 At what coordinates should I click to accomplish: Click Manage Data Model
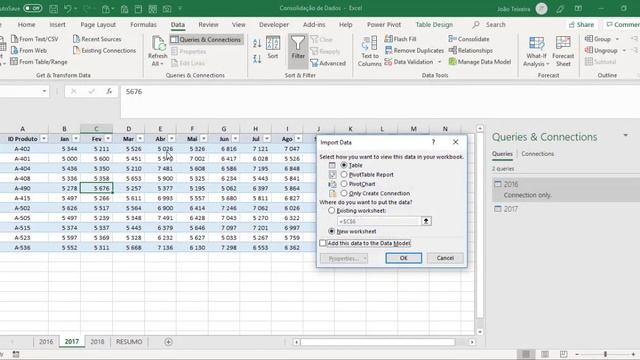point(480,62)
